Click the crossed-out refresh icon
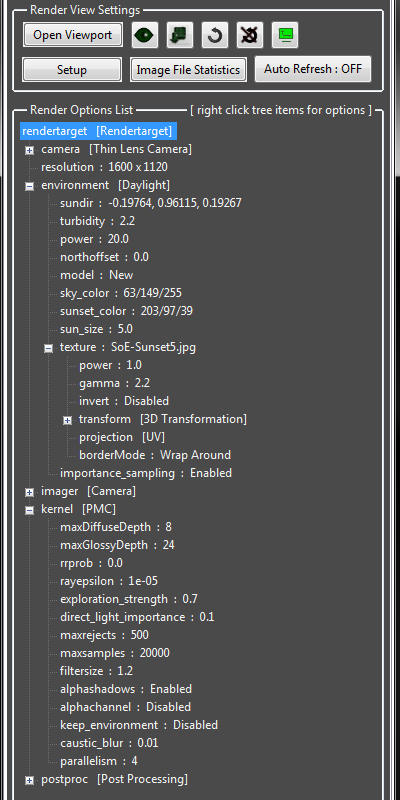The image size is (400, 800). (x=250, y=35)
